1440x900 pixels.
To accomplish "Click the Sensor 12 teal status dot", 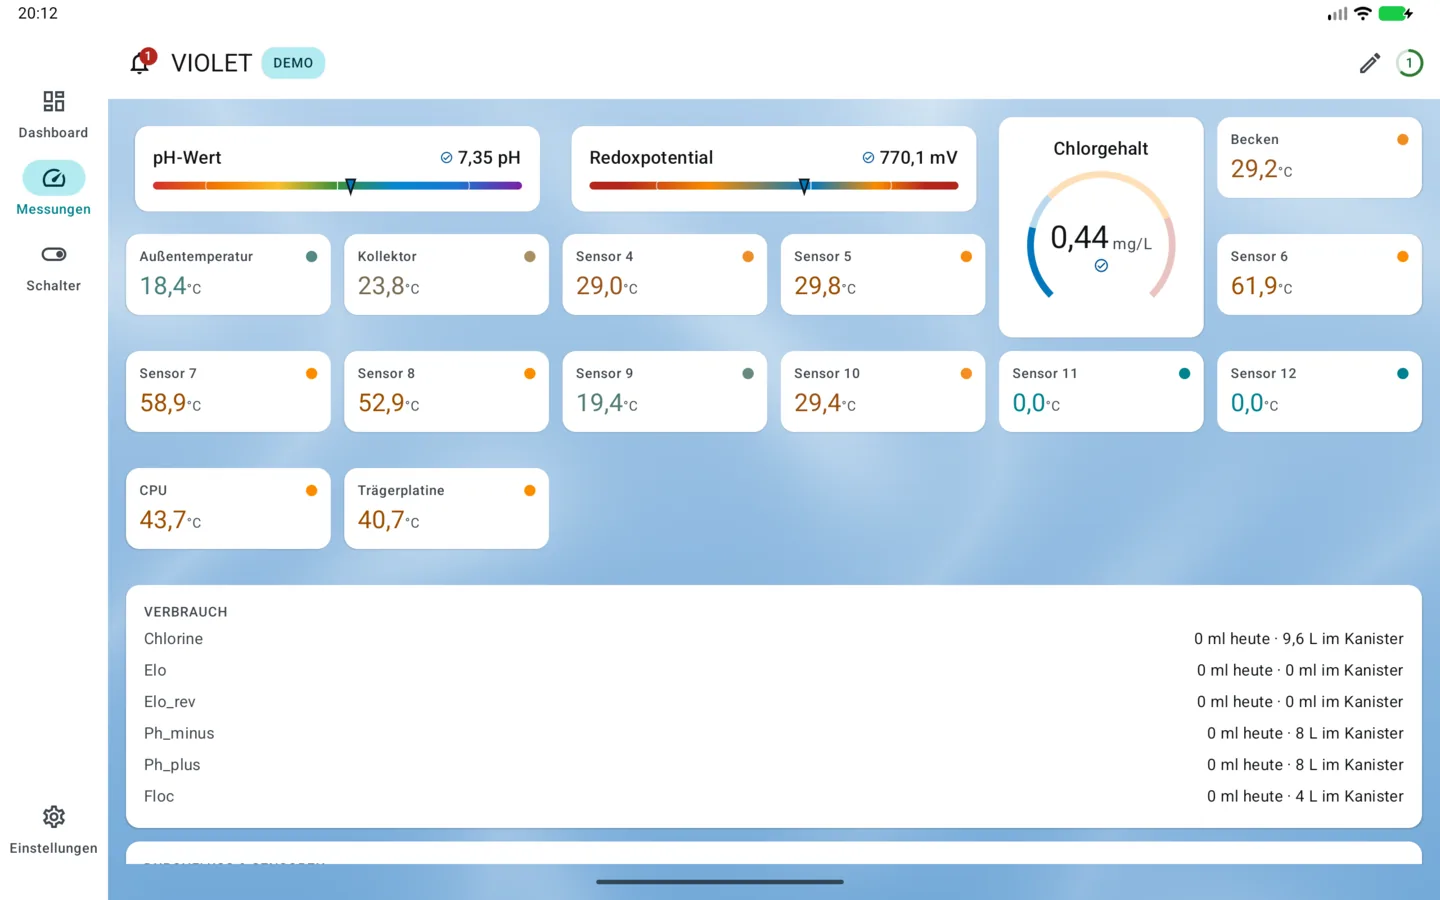I will tap(1402, 374).
